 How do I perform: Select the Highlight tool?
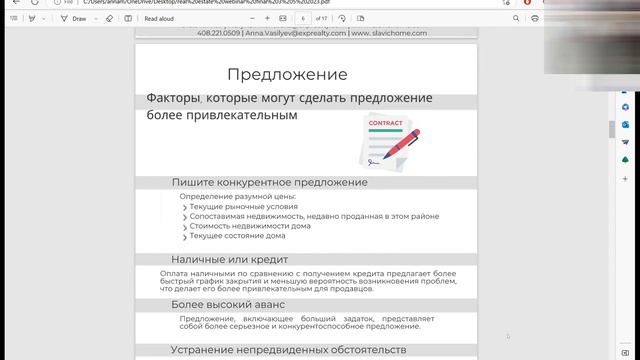pos(32,18)
